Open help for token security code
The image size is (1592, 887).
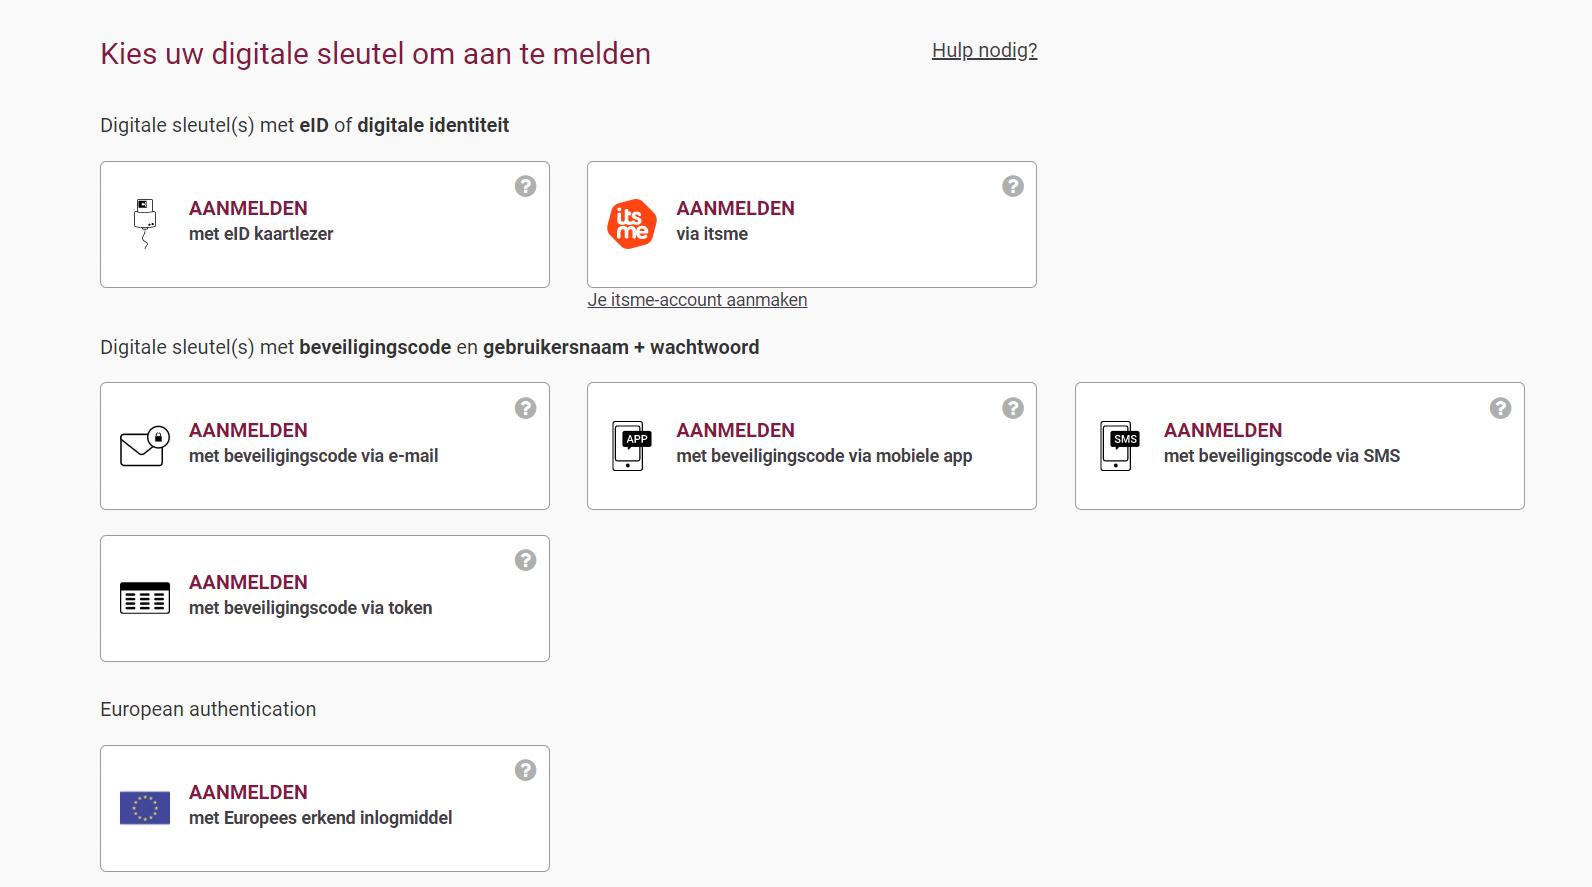coord(525,560)
